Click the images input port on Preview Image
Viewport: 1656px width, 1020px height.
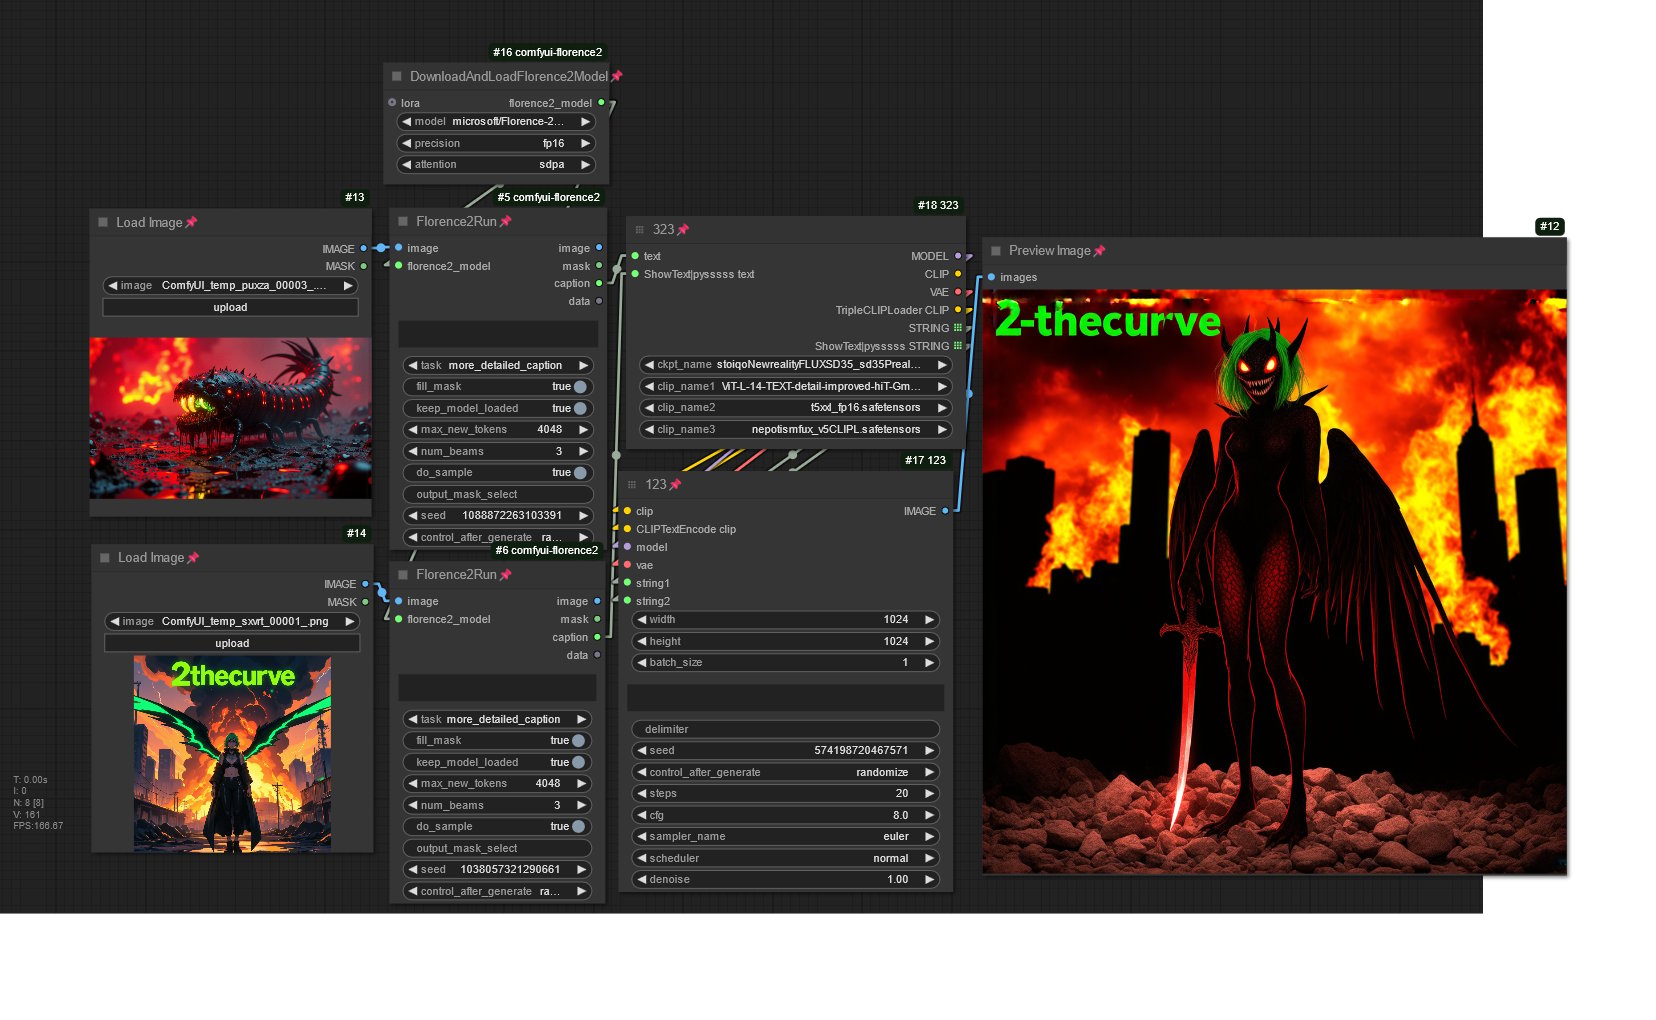click(x=991, y=277)
